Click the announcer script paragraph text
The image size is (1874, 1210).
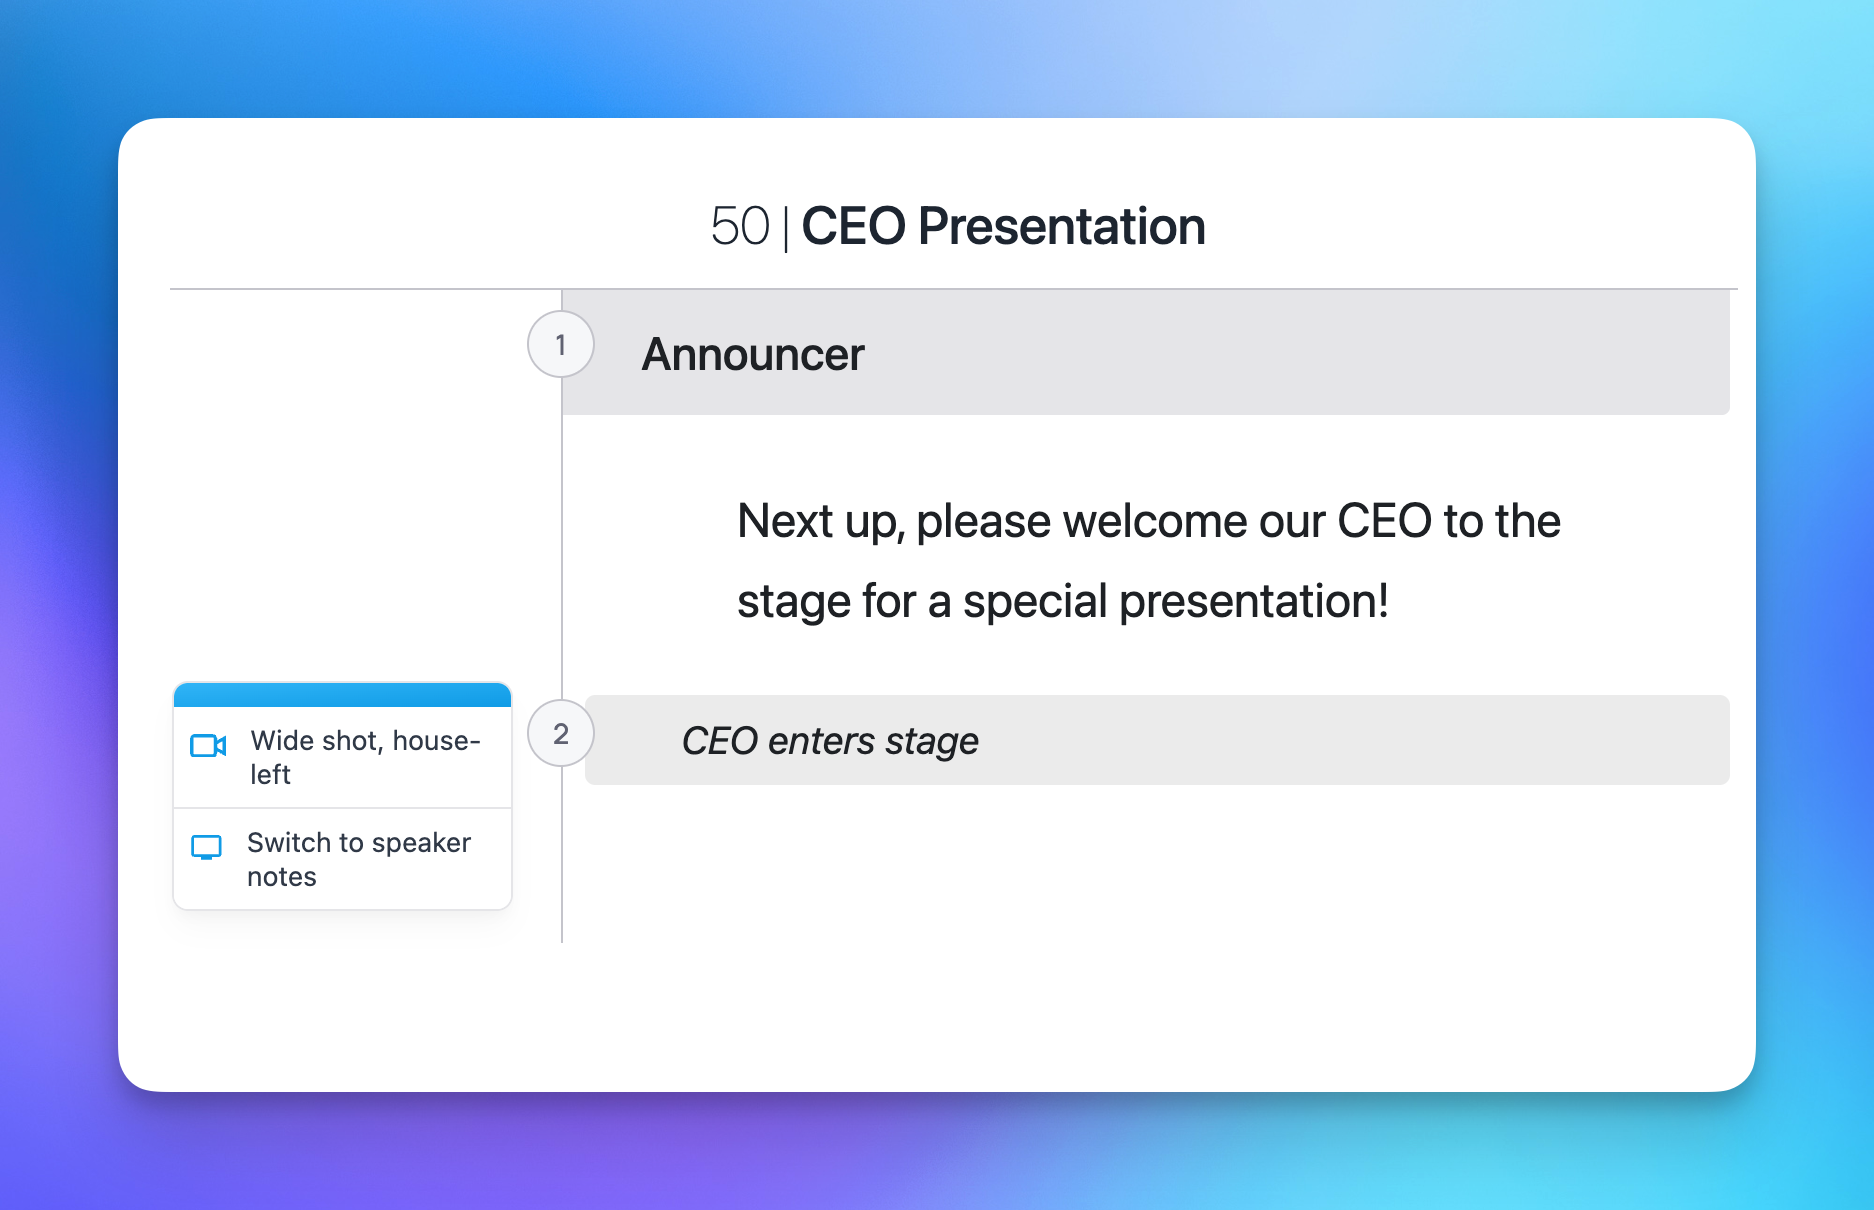point(1148,560)
